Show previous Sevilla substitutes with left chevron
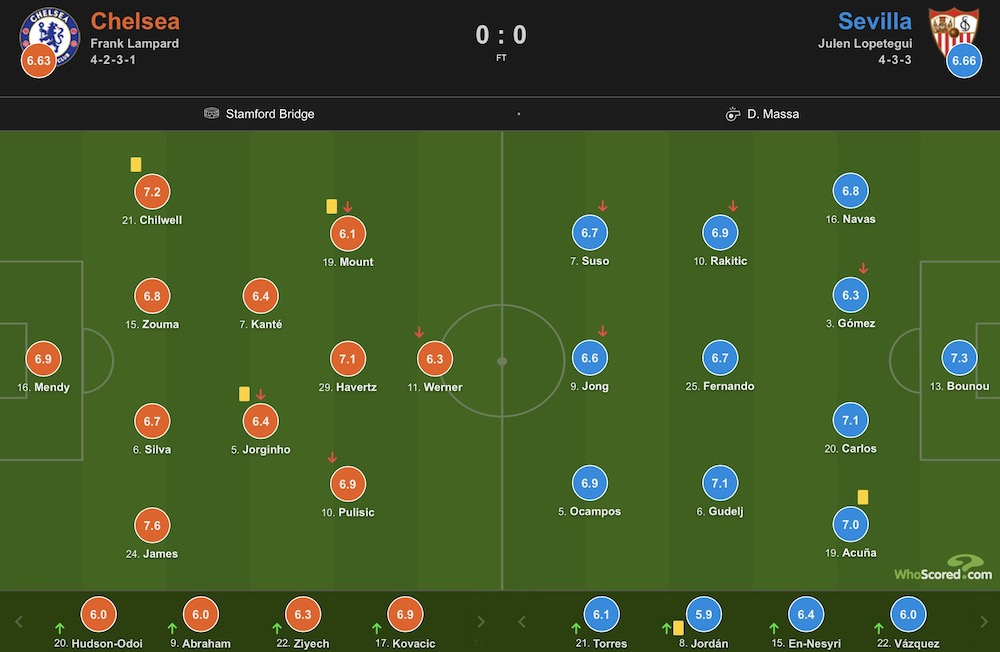 click(522, 621)
